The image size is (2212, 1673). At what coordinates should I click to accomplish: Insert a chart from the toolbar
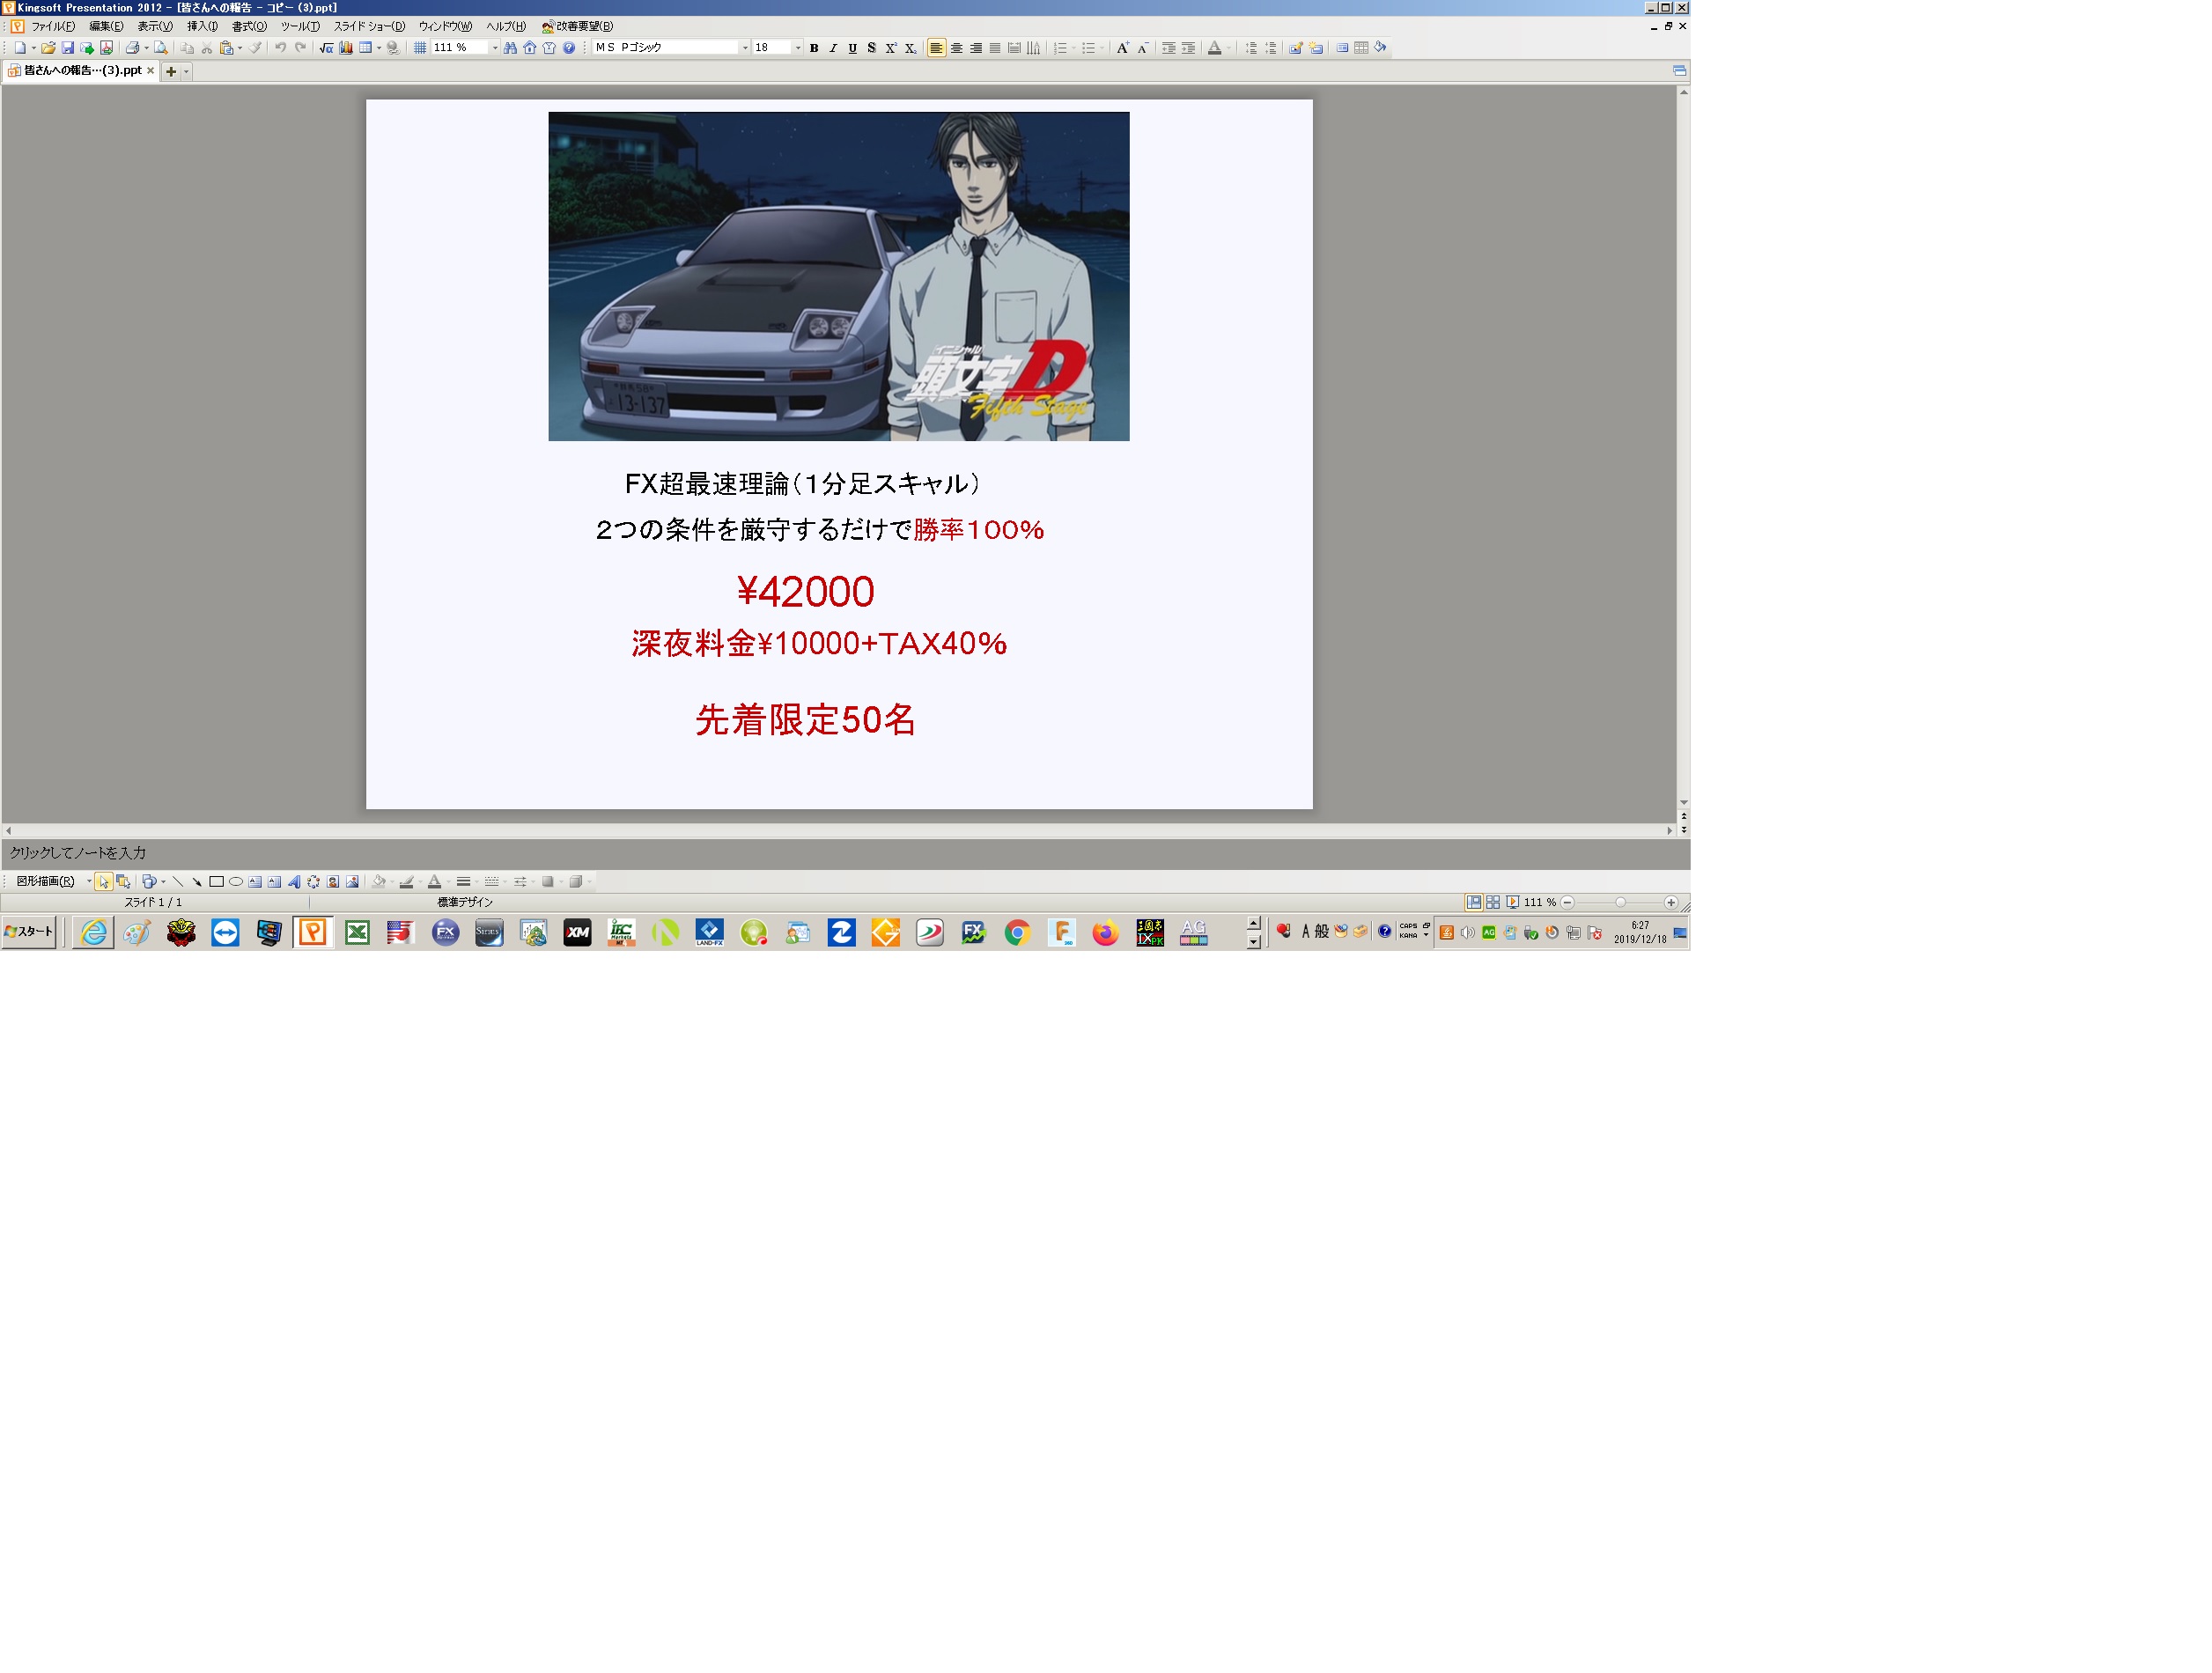[x=346, y=48]
